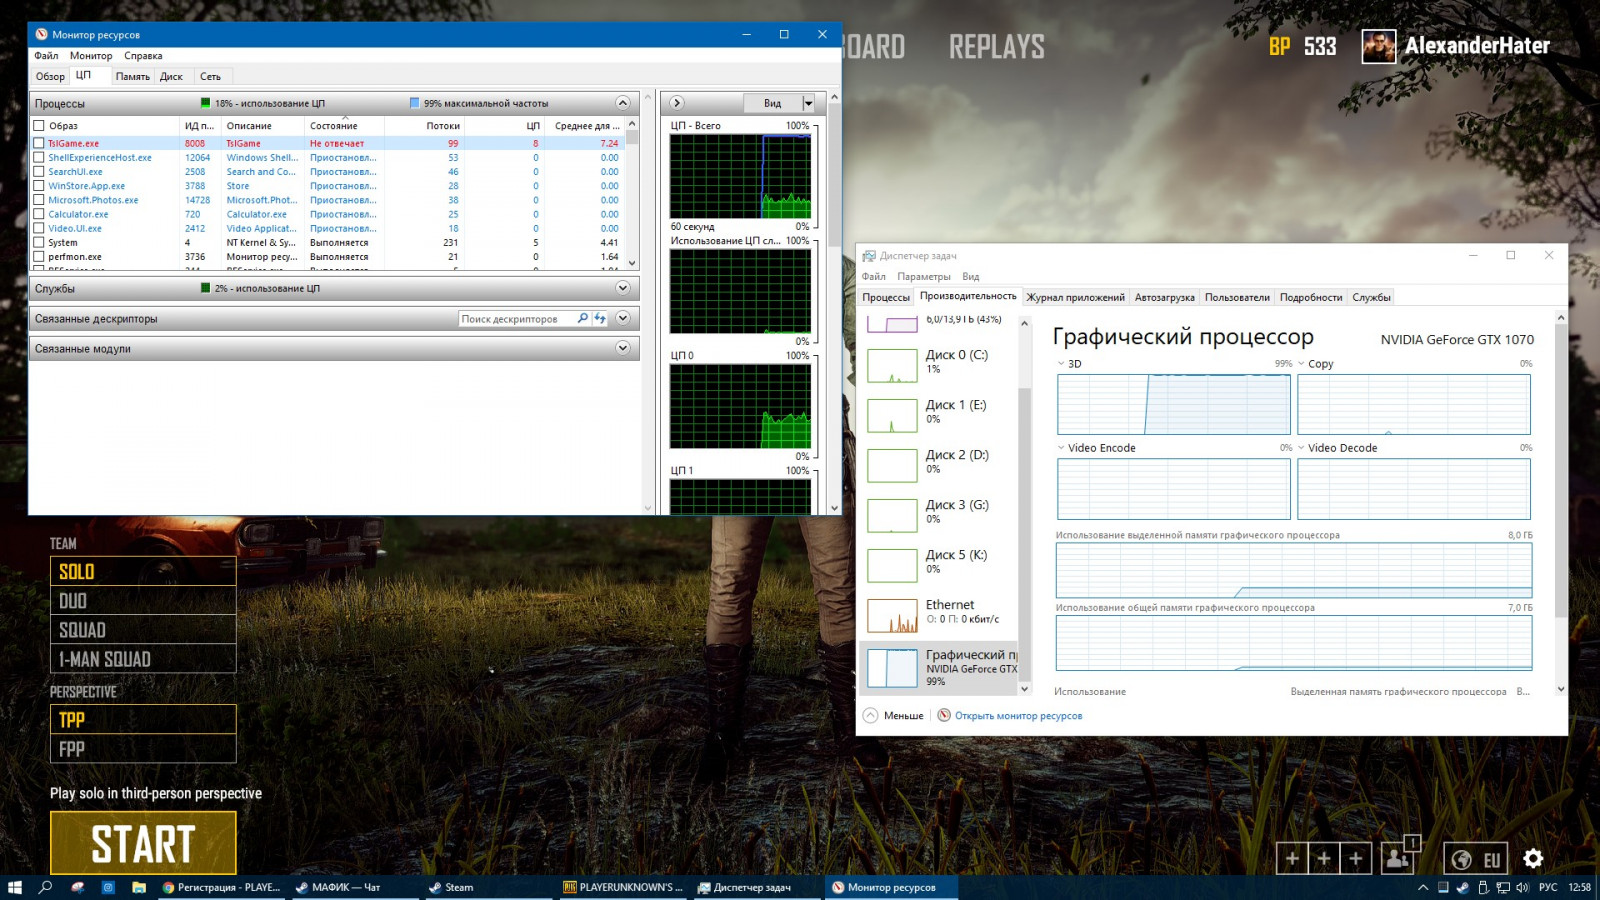Click the search magnifier in handle search box

[x=582, y=319]
